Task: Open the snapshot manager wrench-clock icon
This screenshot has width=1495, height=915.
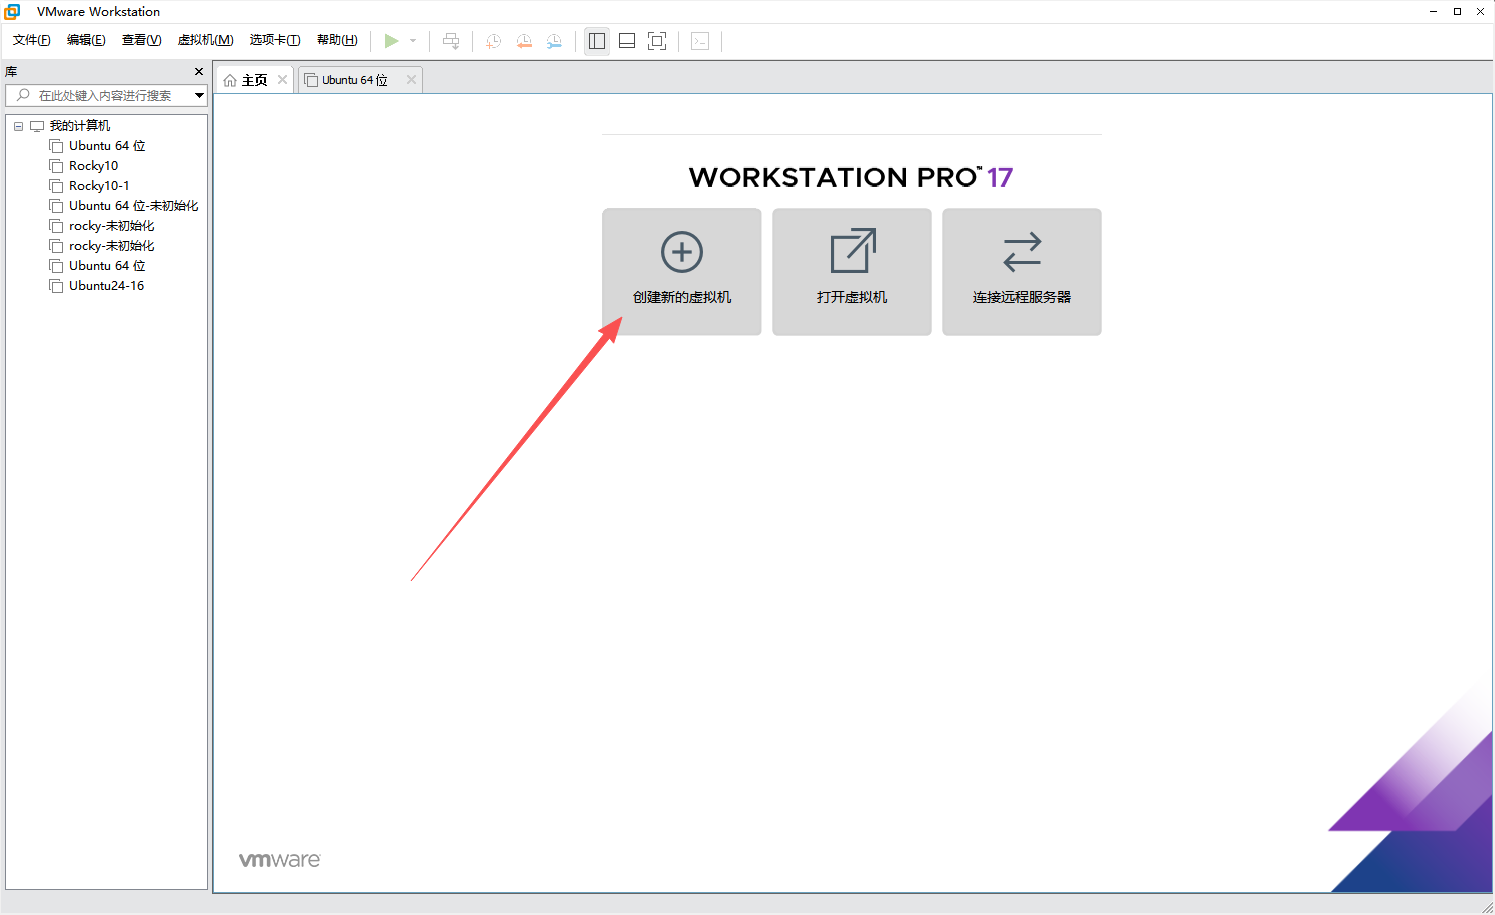Action: point(554,41)
